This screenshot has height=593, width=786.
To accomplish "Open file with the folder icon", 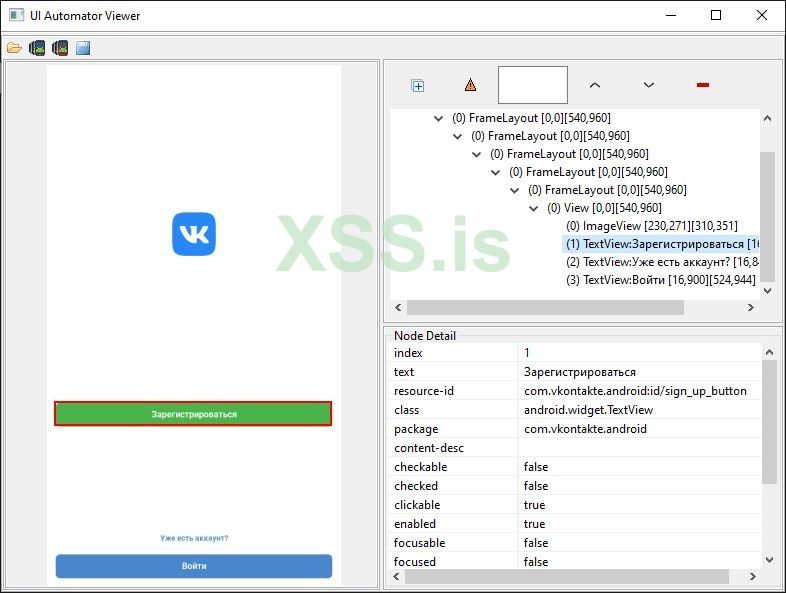I will pos(14,48).
